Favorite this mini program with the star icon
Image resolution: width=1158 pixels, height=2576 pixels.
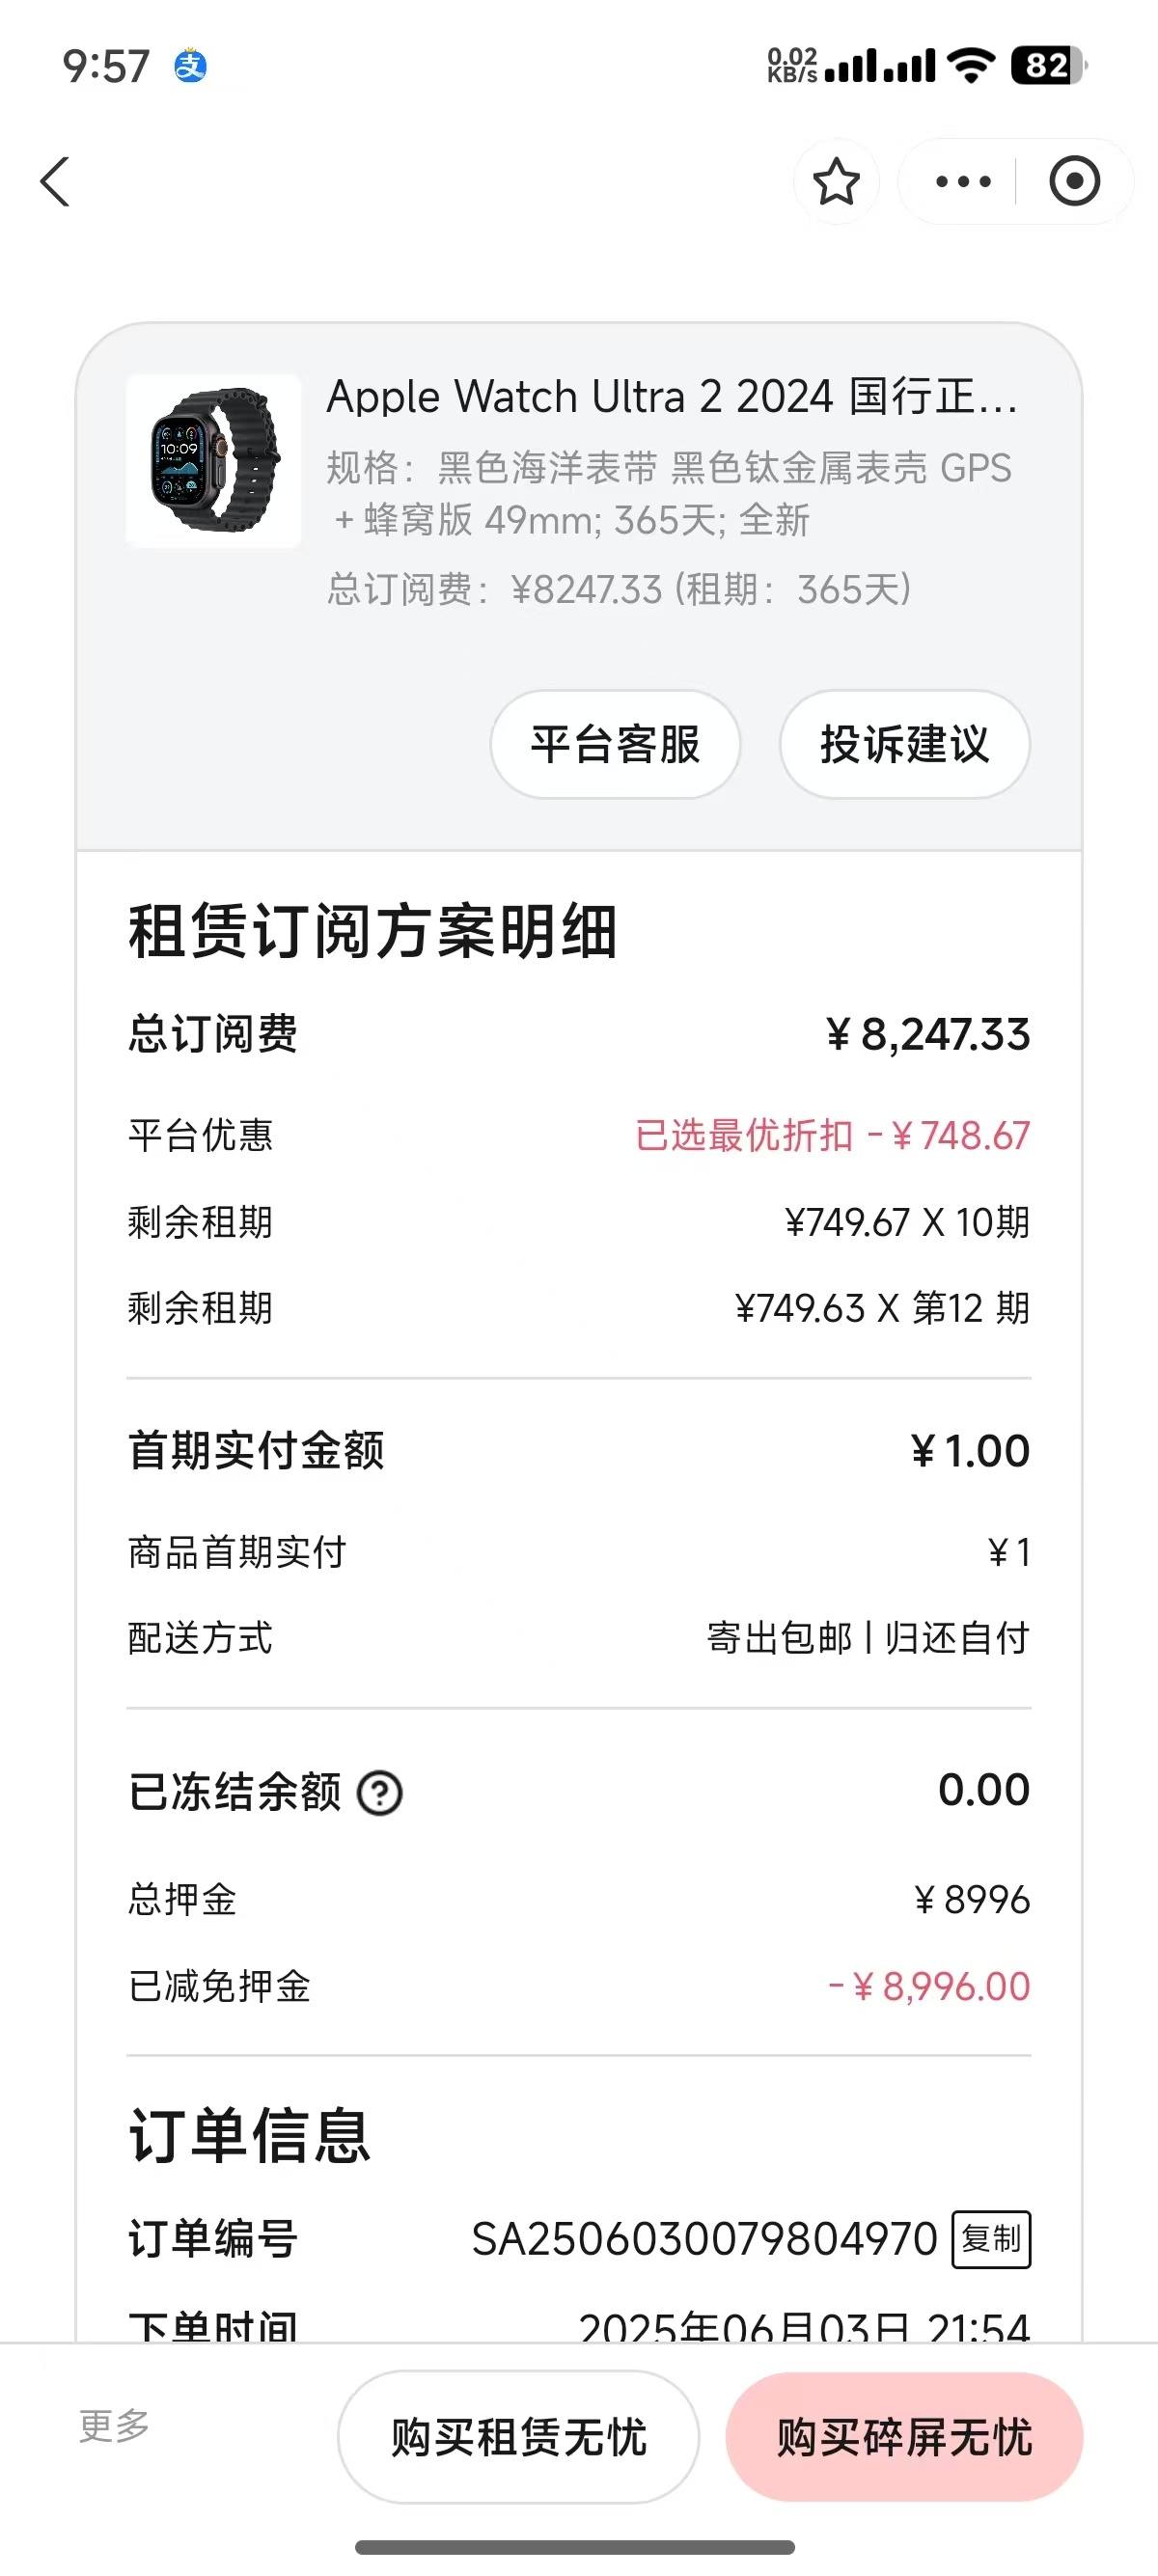[836, 181]
